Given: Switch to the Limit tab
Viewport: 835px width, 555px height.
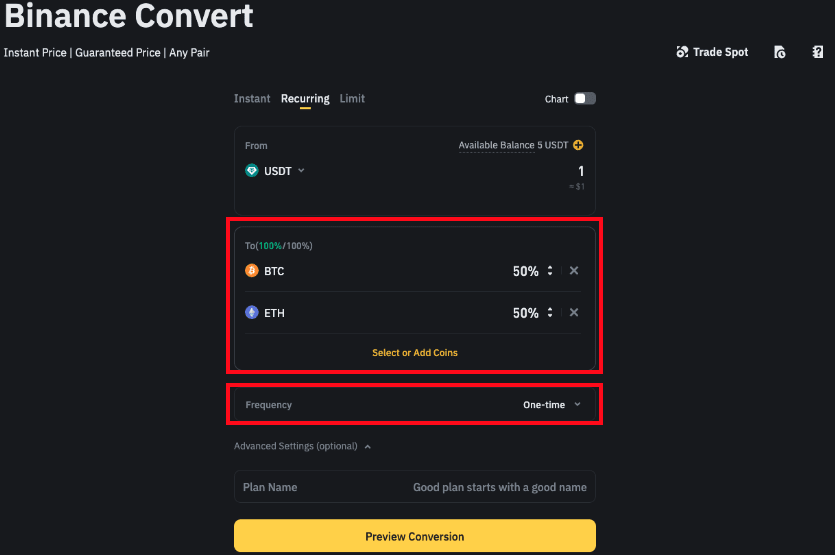Looking at the screenshot, I should tap(352, 99).
